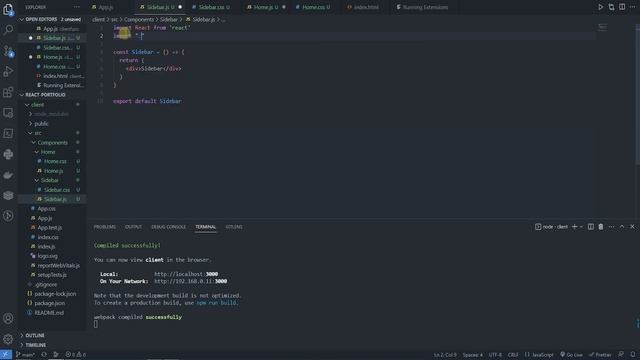Split the editor to the right
The width and height of the screenshot is (640, 360).
click(622, 7)
